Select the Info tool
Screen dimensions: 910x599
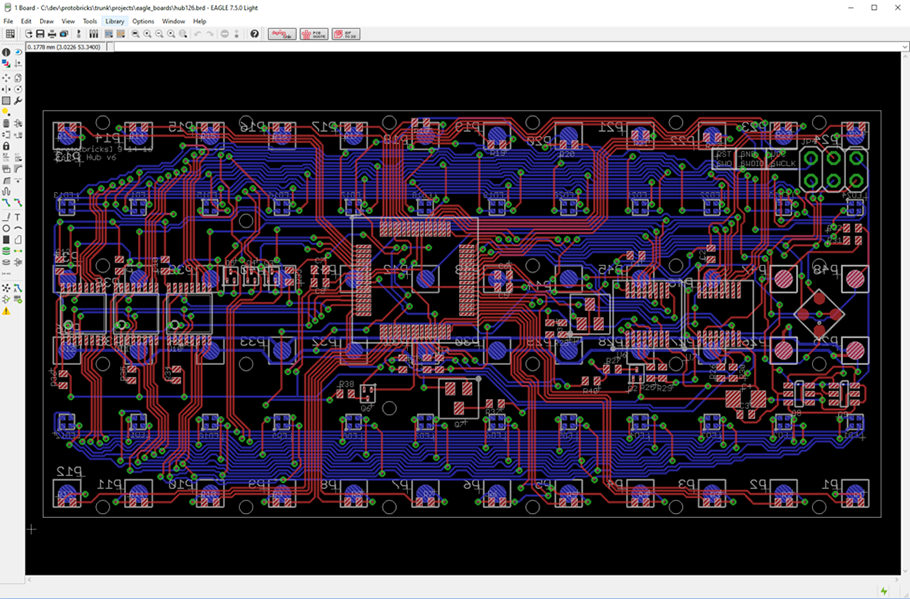click(6, 52)
